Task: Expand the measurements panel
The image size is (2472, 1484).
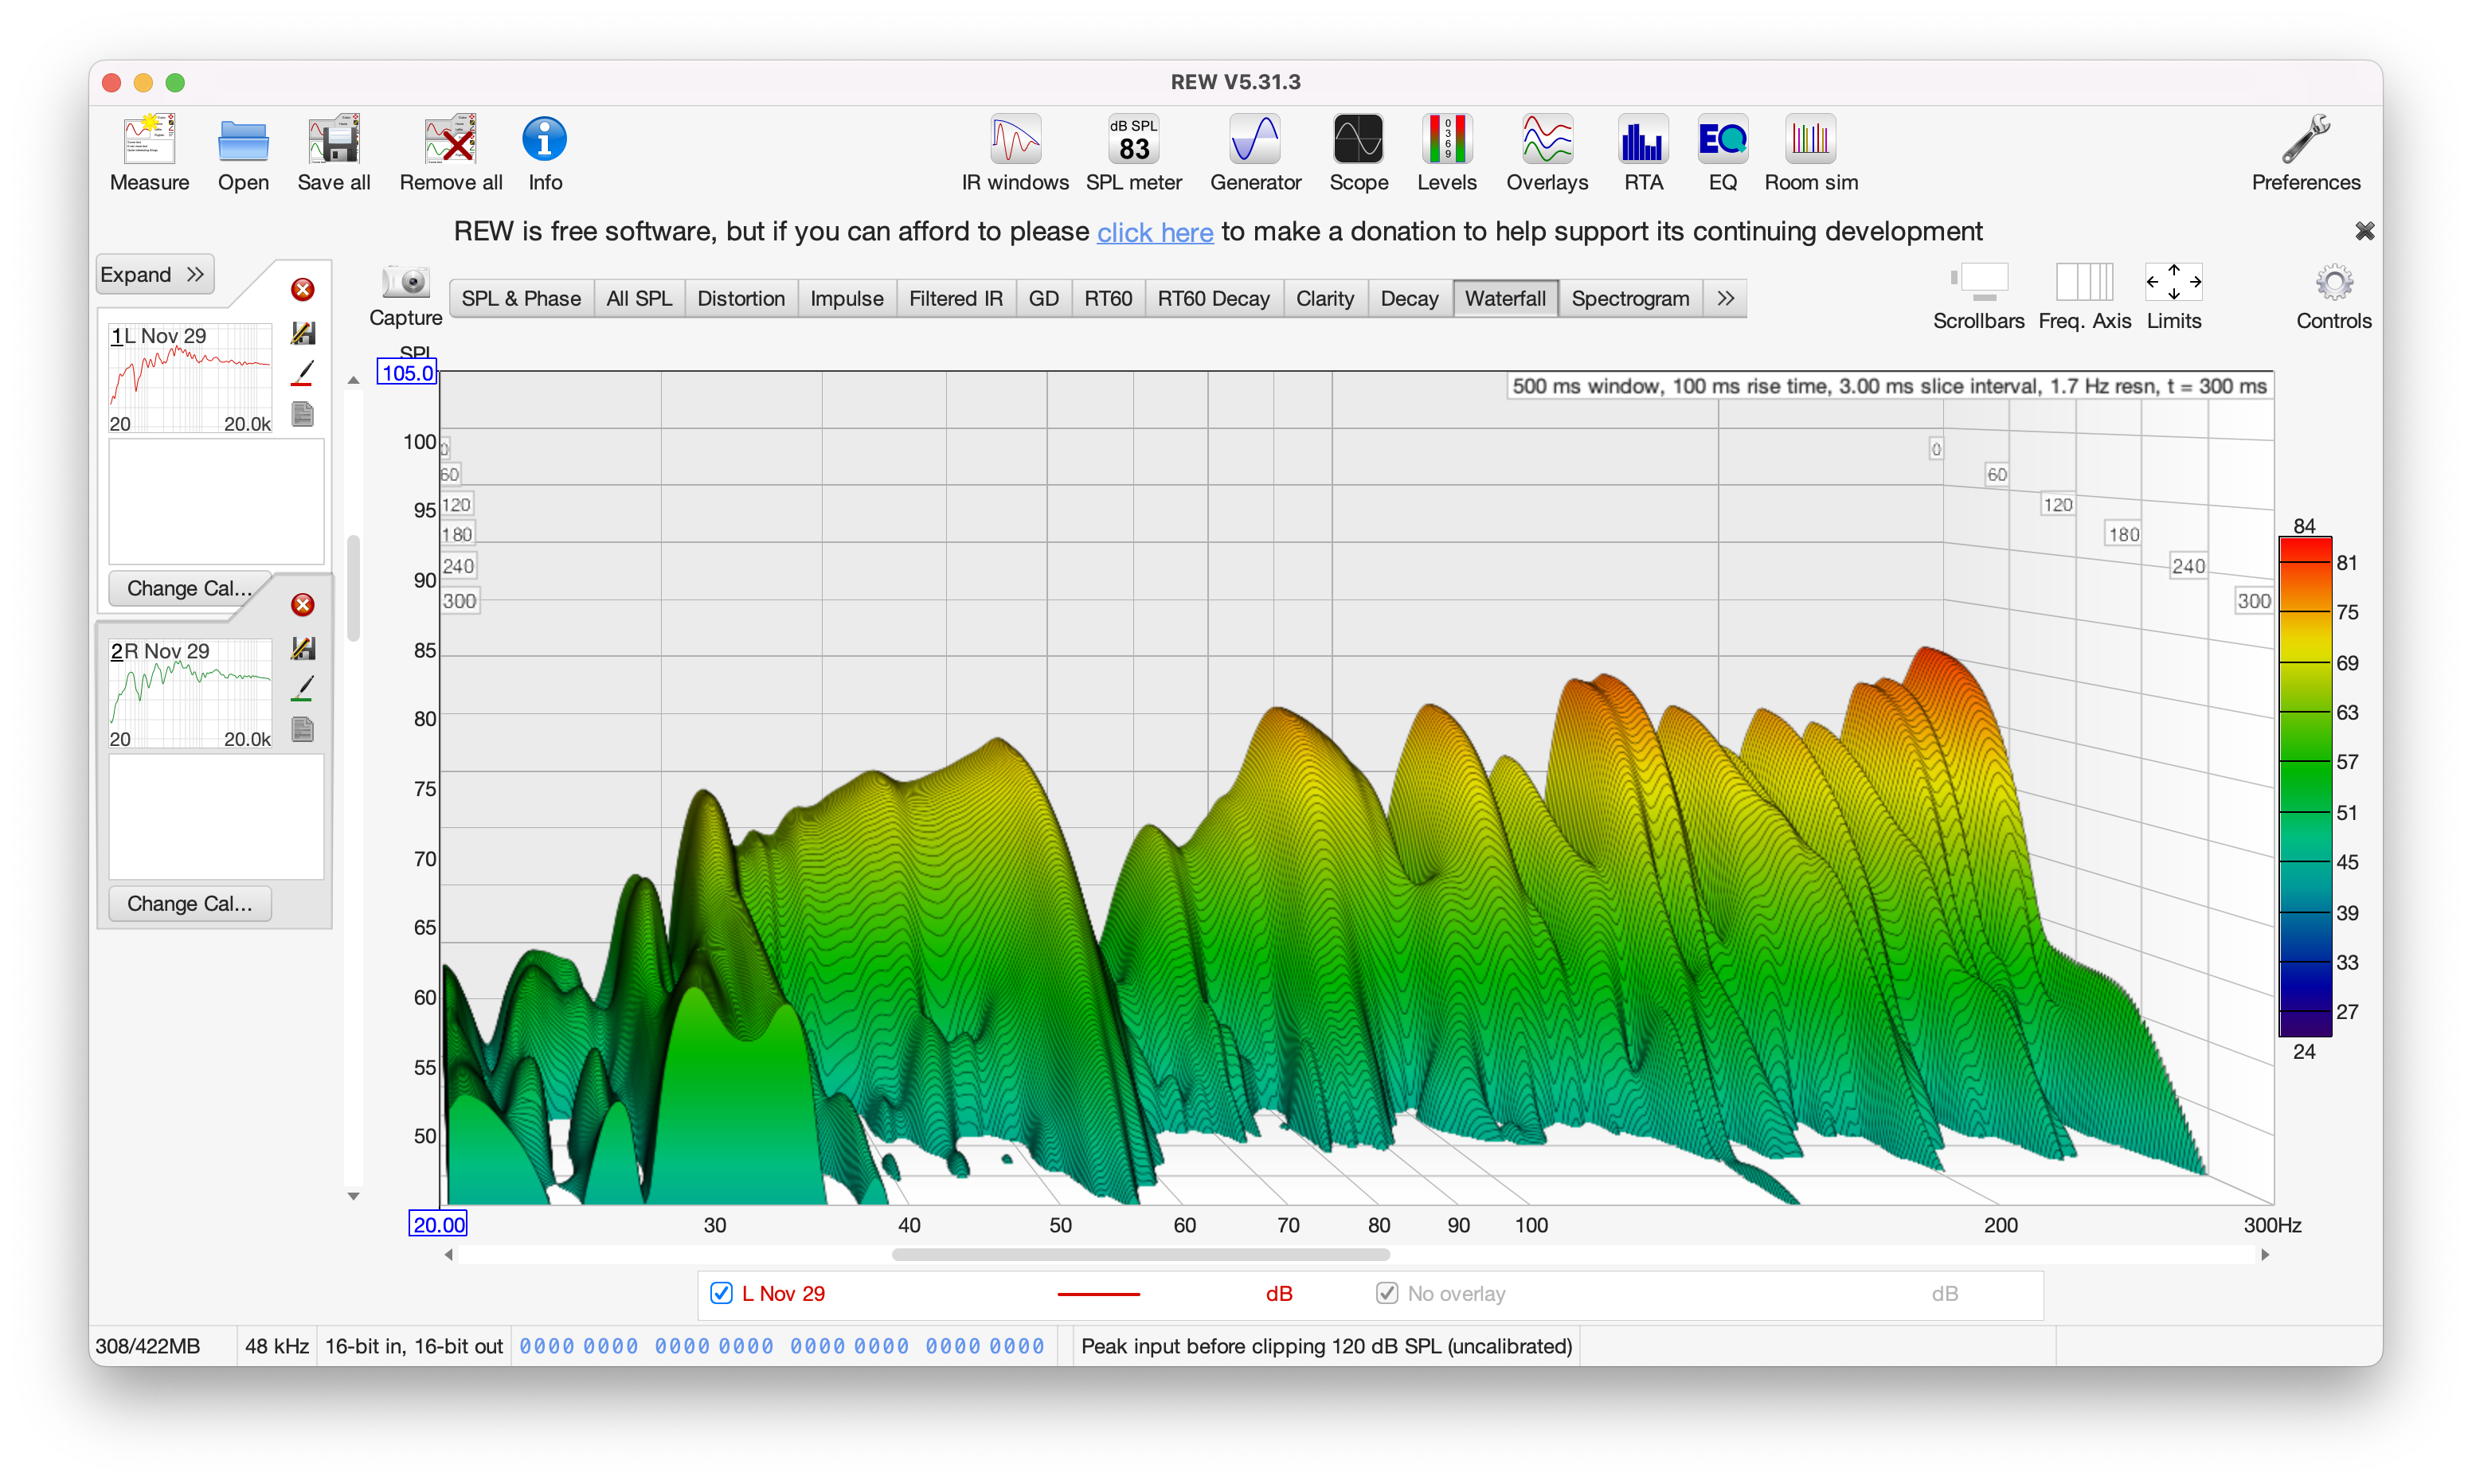Action: tap(154, 274)
